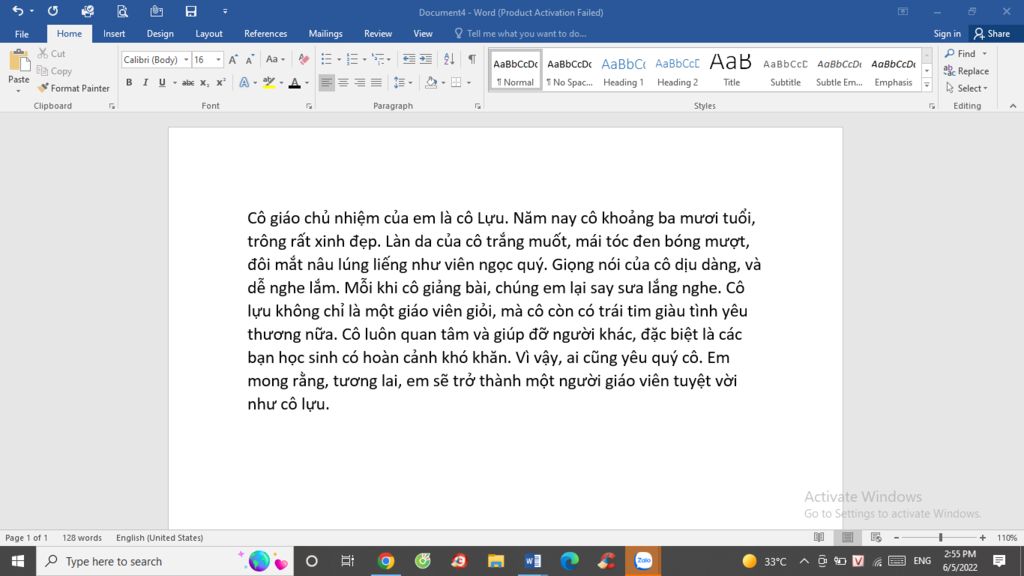Toggle Align Left for paragraph
The height and width of the screenshot is (576, 1024).
coord(327,83)
